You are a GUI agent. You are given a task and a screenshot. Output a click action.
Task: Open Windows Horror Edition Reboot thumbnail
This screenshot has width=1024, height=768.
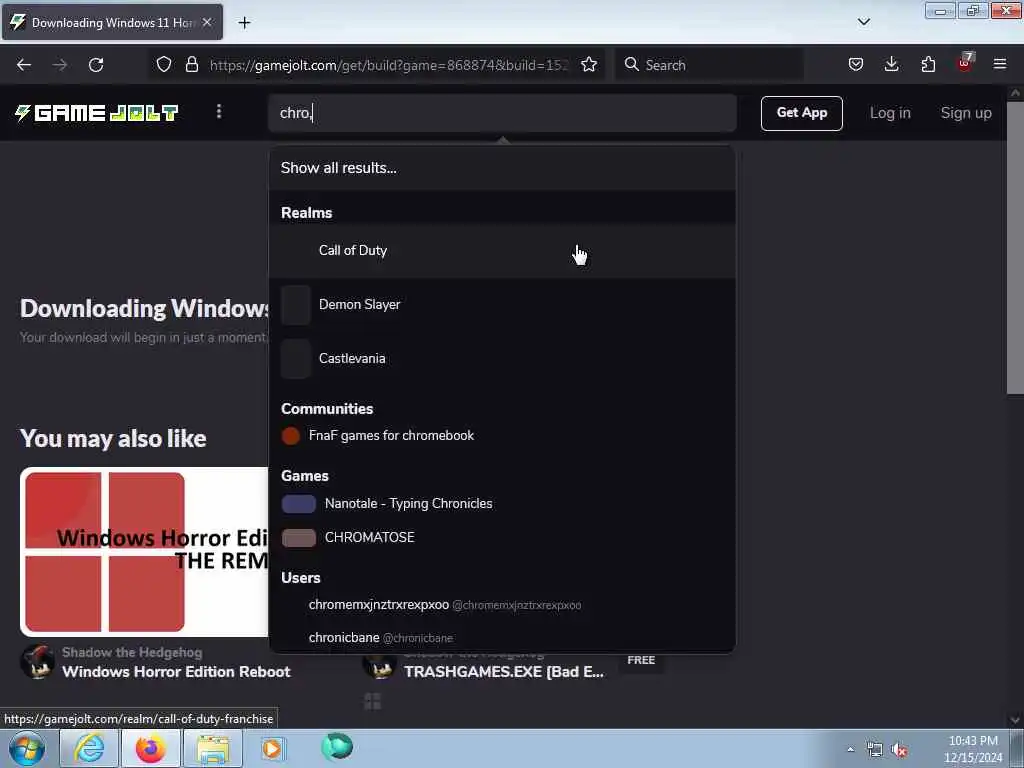tap(144, 552)
